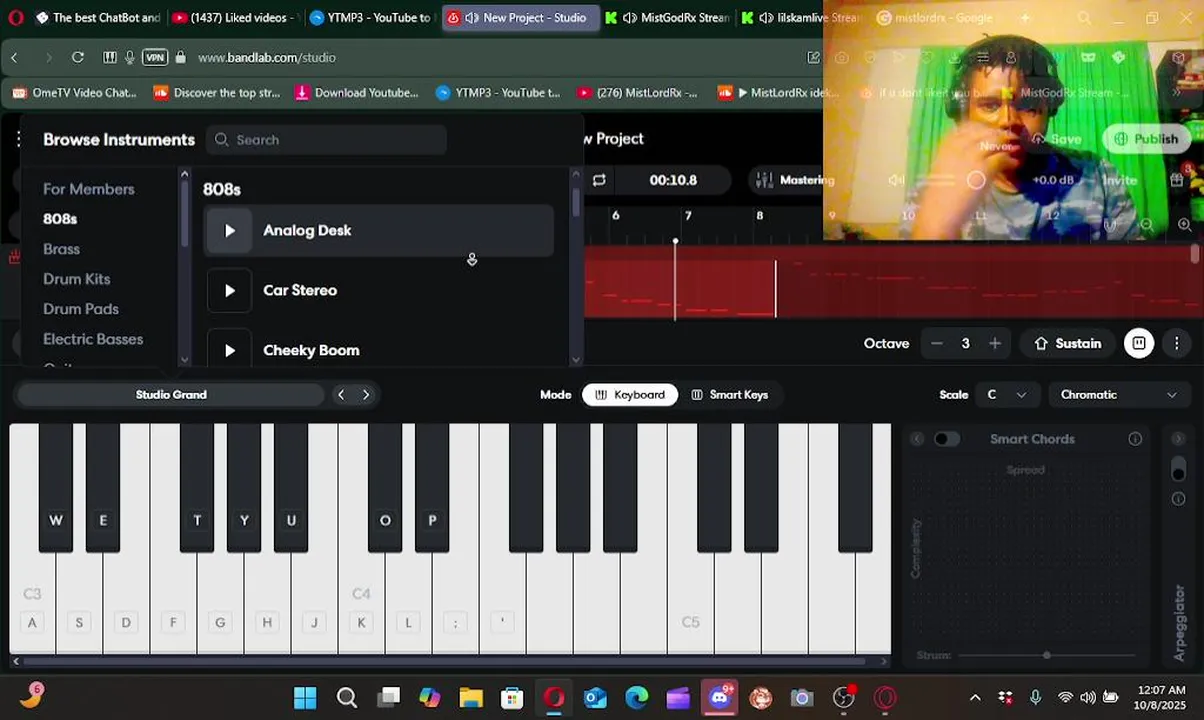Select the 808s category
Image resolution: width=1204 pixels, height=720 pixels.
[x=60, y=219]
